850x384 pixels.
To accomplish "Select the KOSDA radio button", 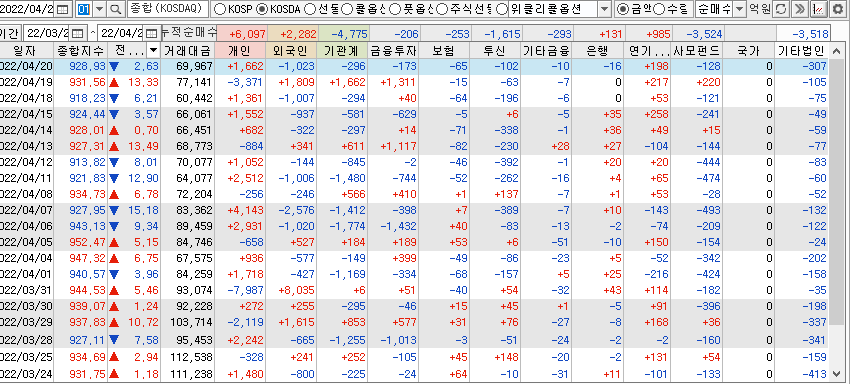I will tap(261, 9).
